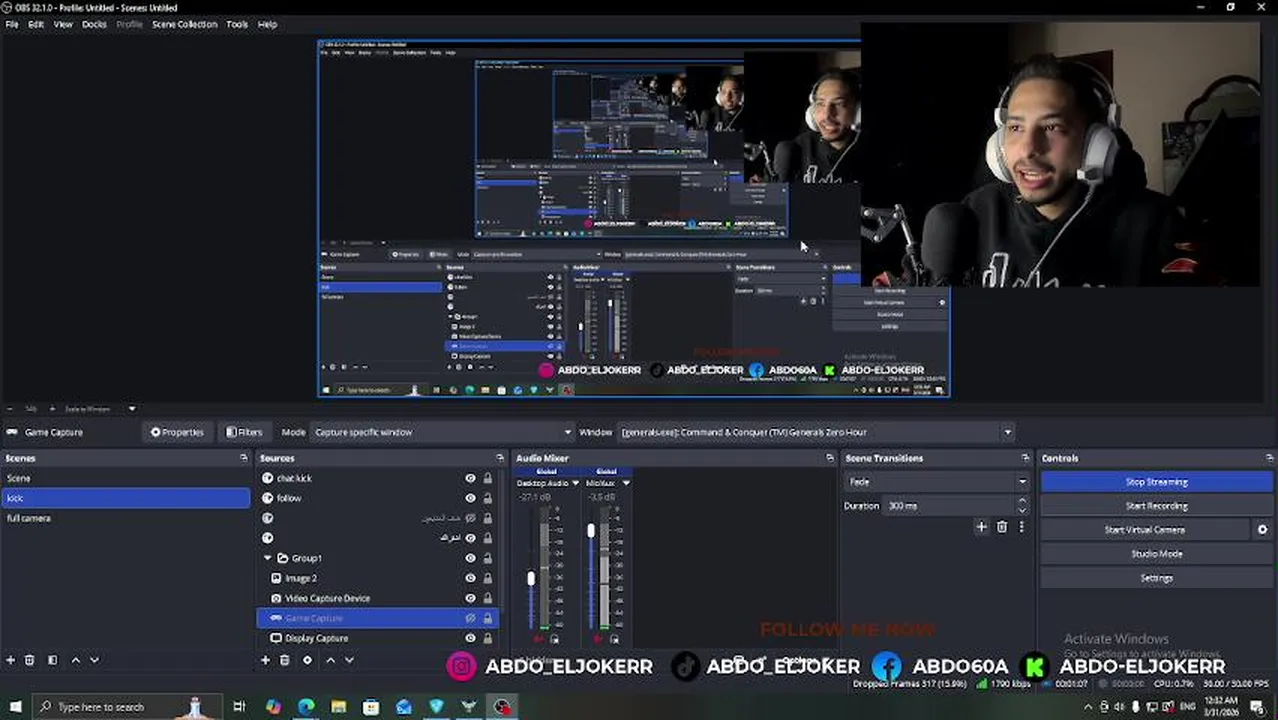Open OBS Settings from Controls
The image size is (1278, 720).
(1157, 578)
